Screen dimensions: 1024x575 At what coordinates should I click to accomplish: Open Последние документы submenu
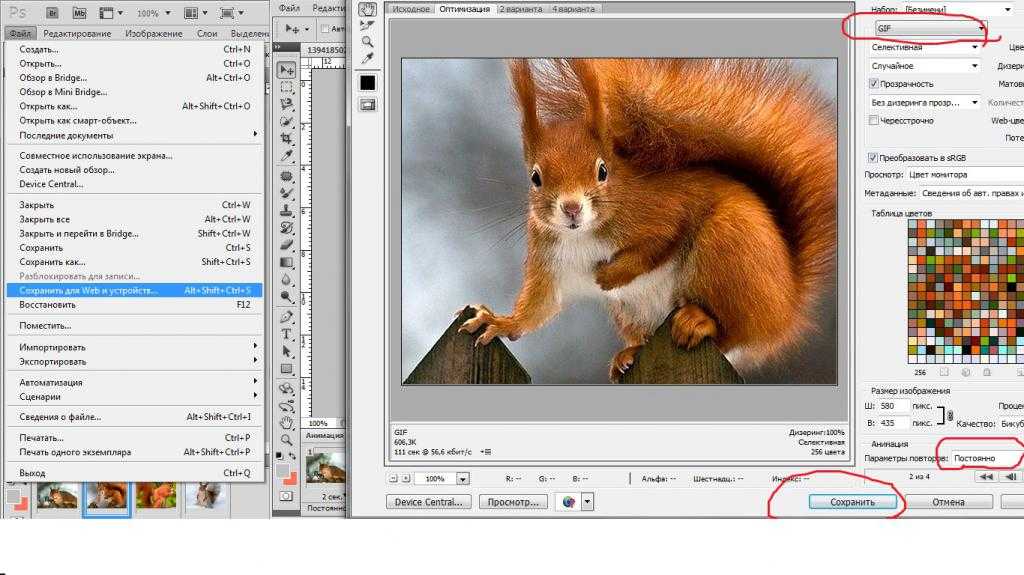click(x=135, y=135)
